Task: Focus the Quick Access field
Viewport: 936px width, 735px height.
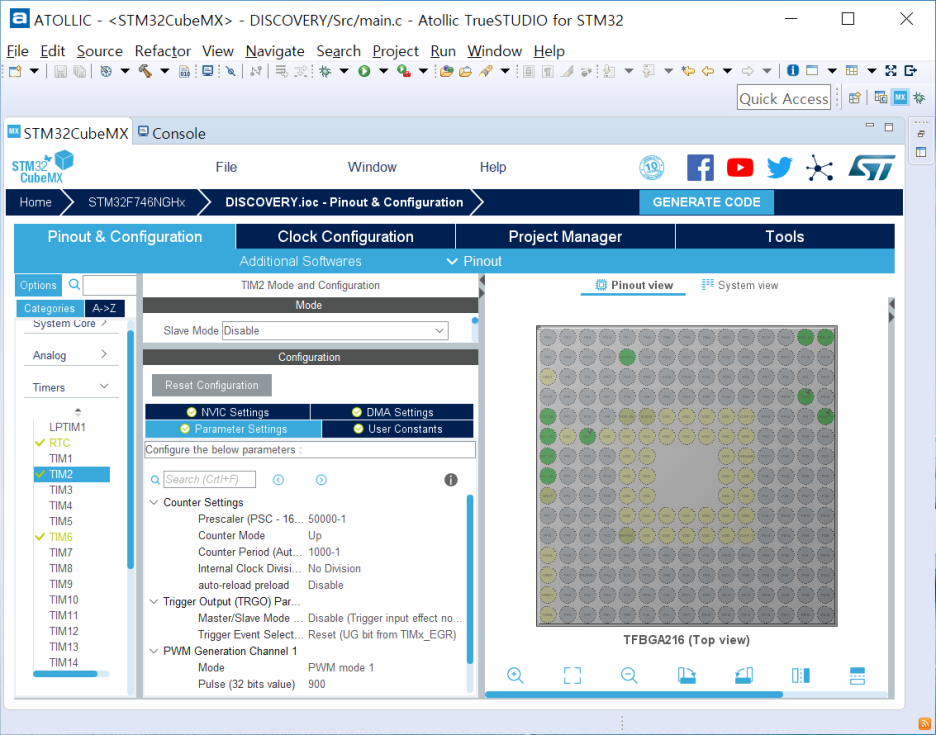Action: (783, 98)
